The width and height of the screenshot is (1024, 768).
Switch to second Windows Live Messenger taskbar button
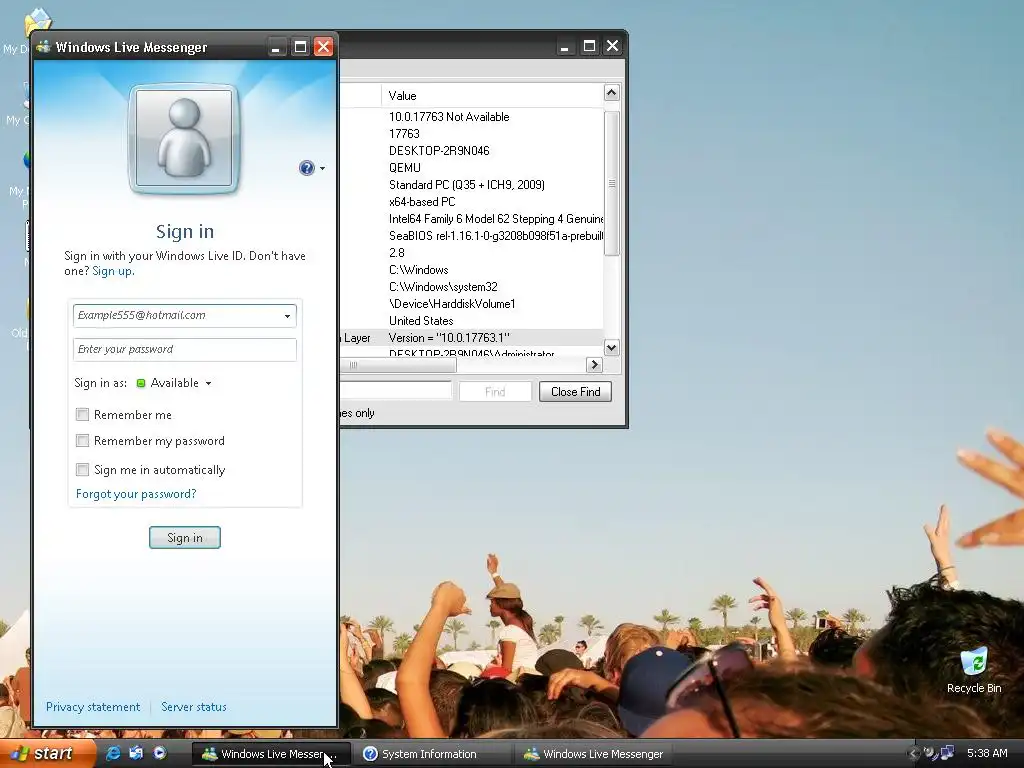593,754
